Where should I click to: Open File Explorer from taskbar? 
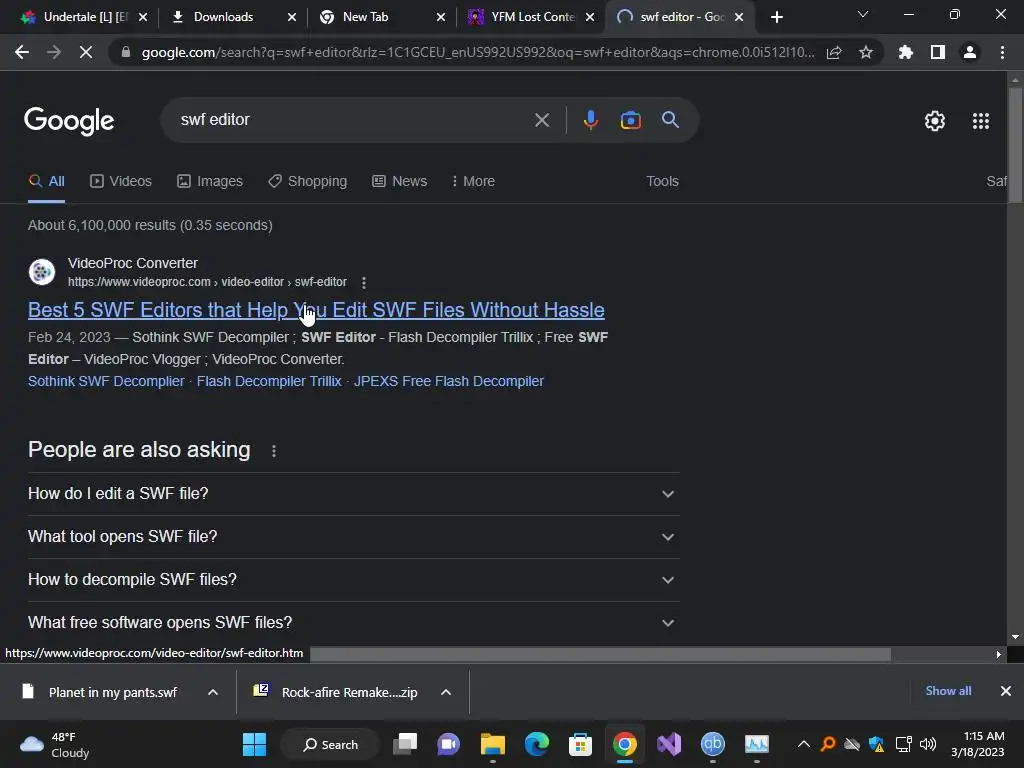click(492, 744)
